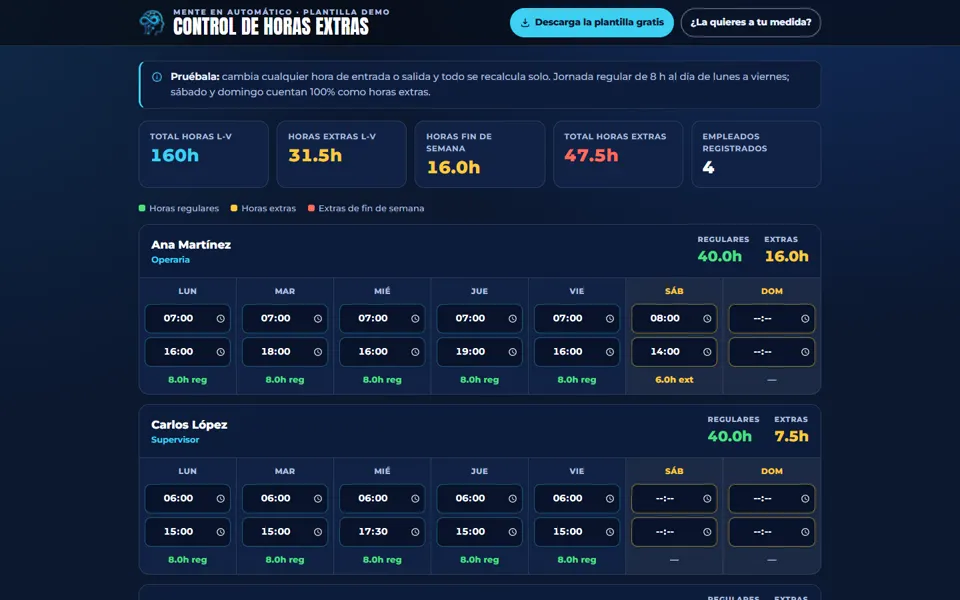Click the Total Horas Extras 47.5h value
The image size is (960, 600).
click(591, 156)
